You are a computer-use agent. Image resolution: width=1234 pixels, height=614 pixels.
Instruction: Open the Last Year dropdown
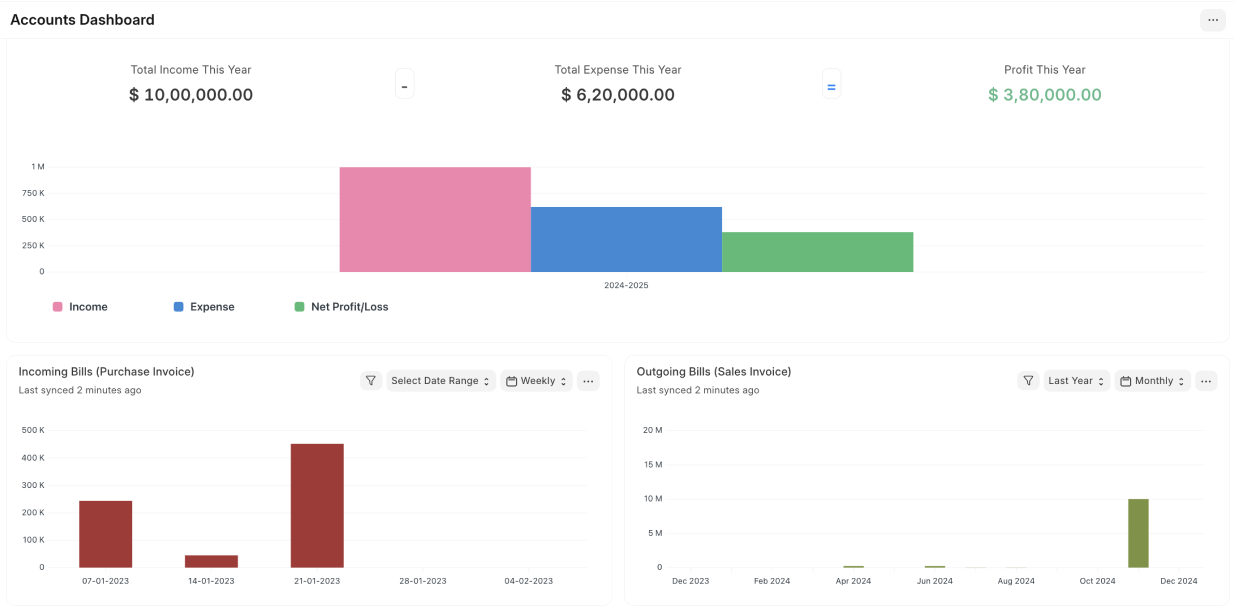coord(1076,381)
